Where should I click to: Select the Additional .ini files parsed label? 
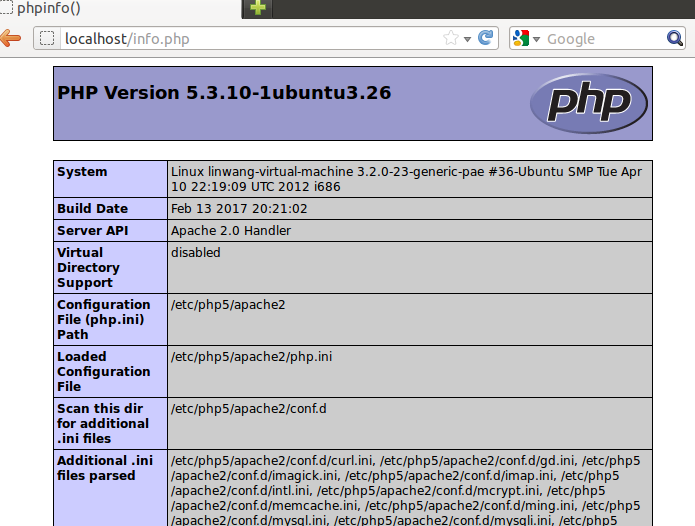coord(105,468)
